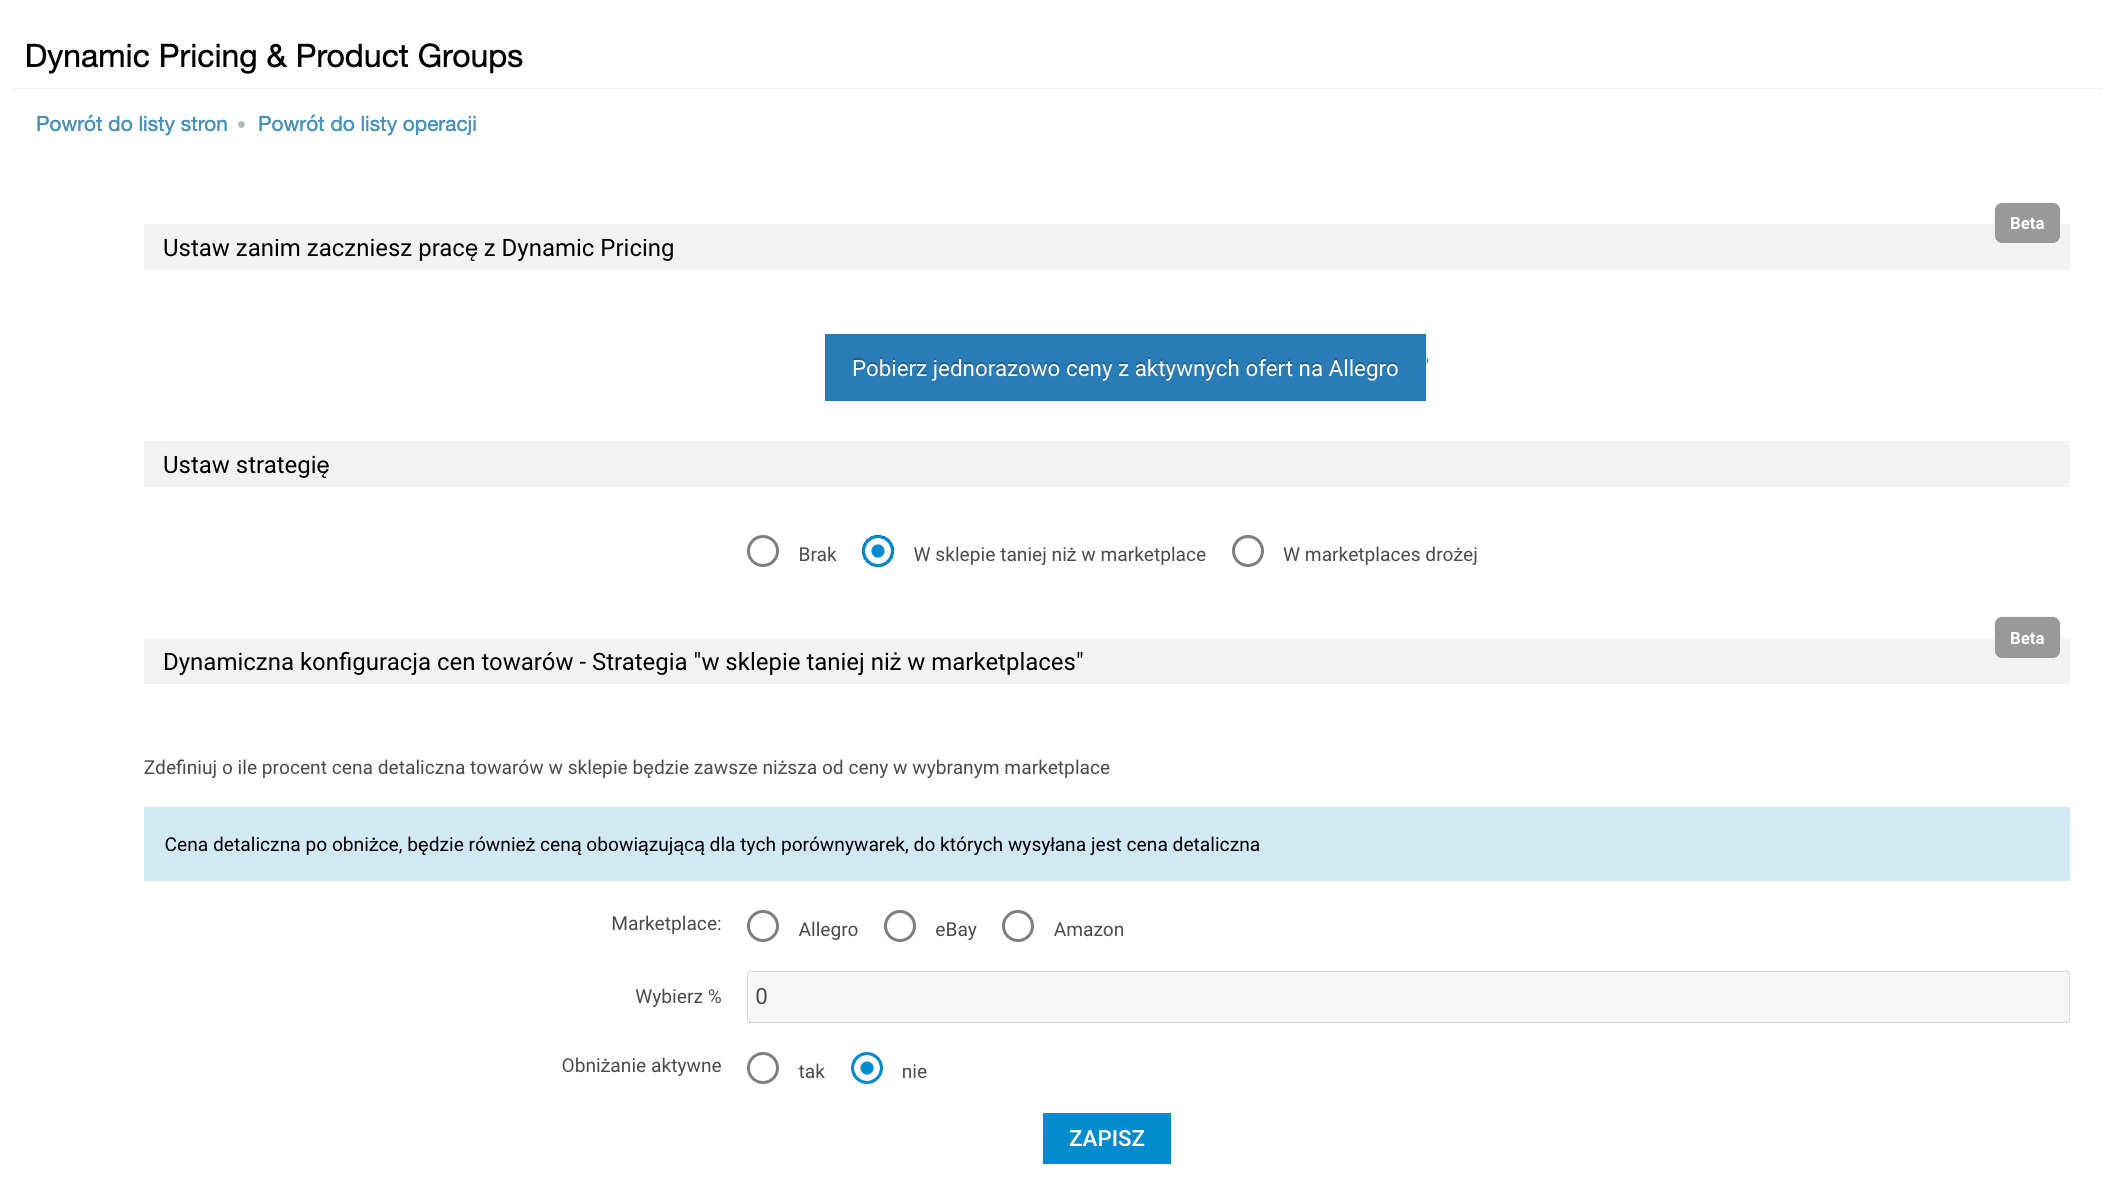Screen dimensions: 2102x1188
Task: Pick Allegro as the marketplace
Action: point(763,927)
